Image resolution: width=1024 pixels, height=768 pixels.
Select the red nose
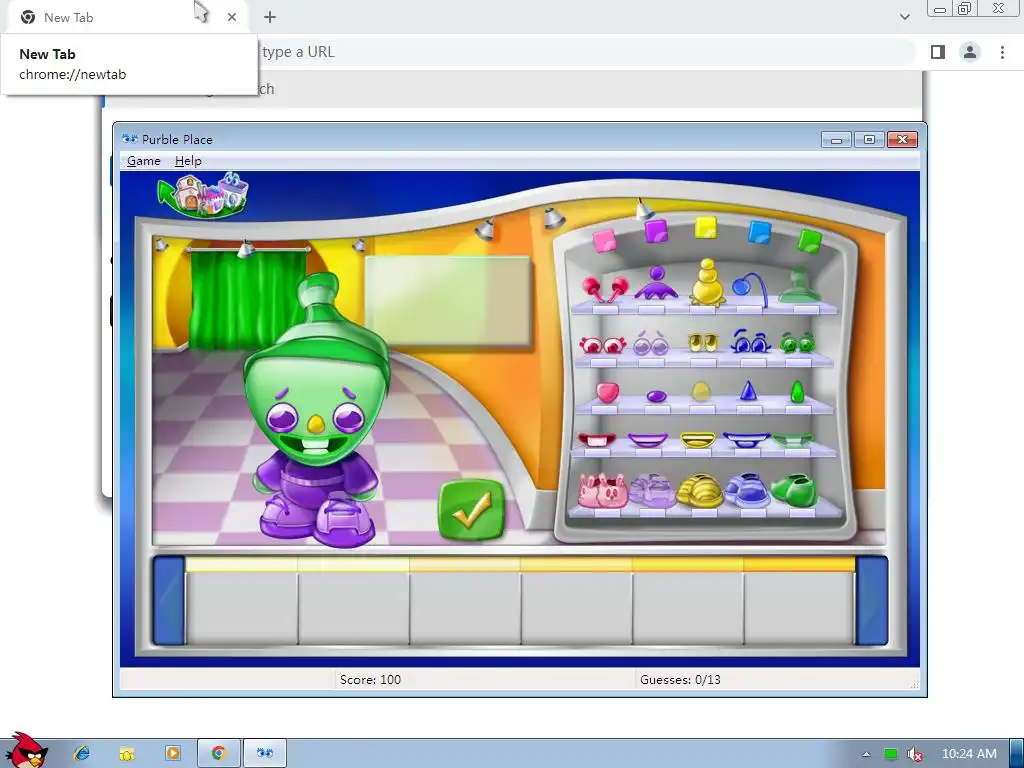click(607, 392)
